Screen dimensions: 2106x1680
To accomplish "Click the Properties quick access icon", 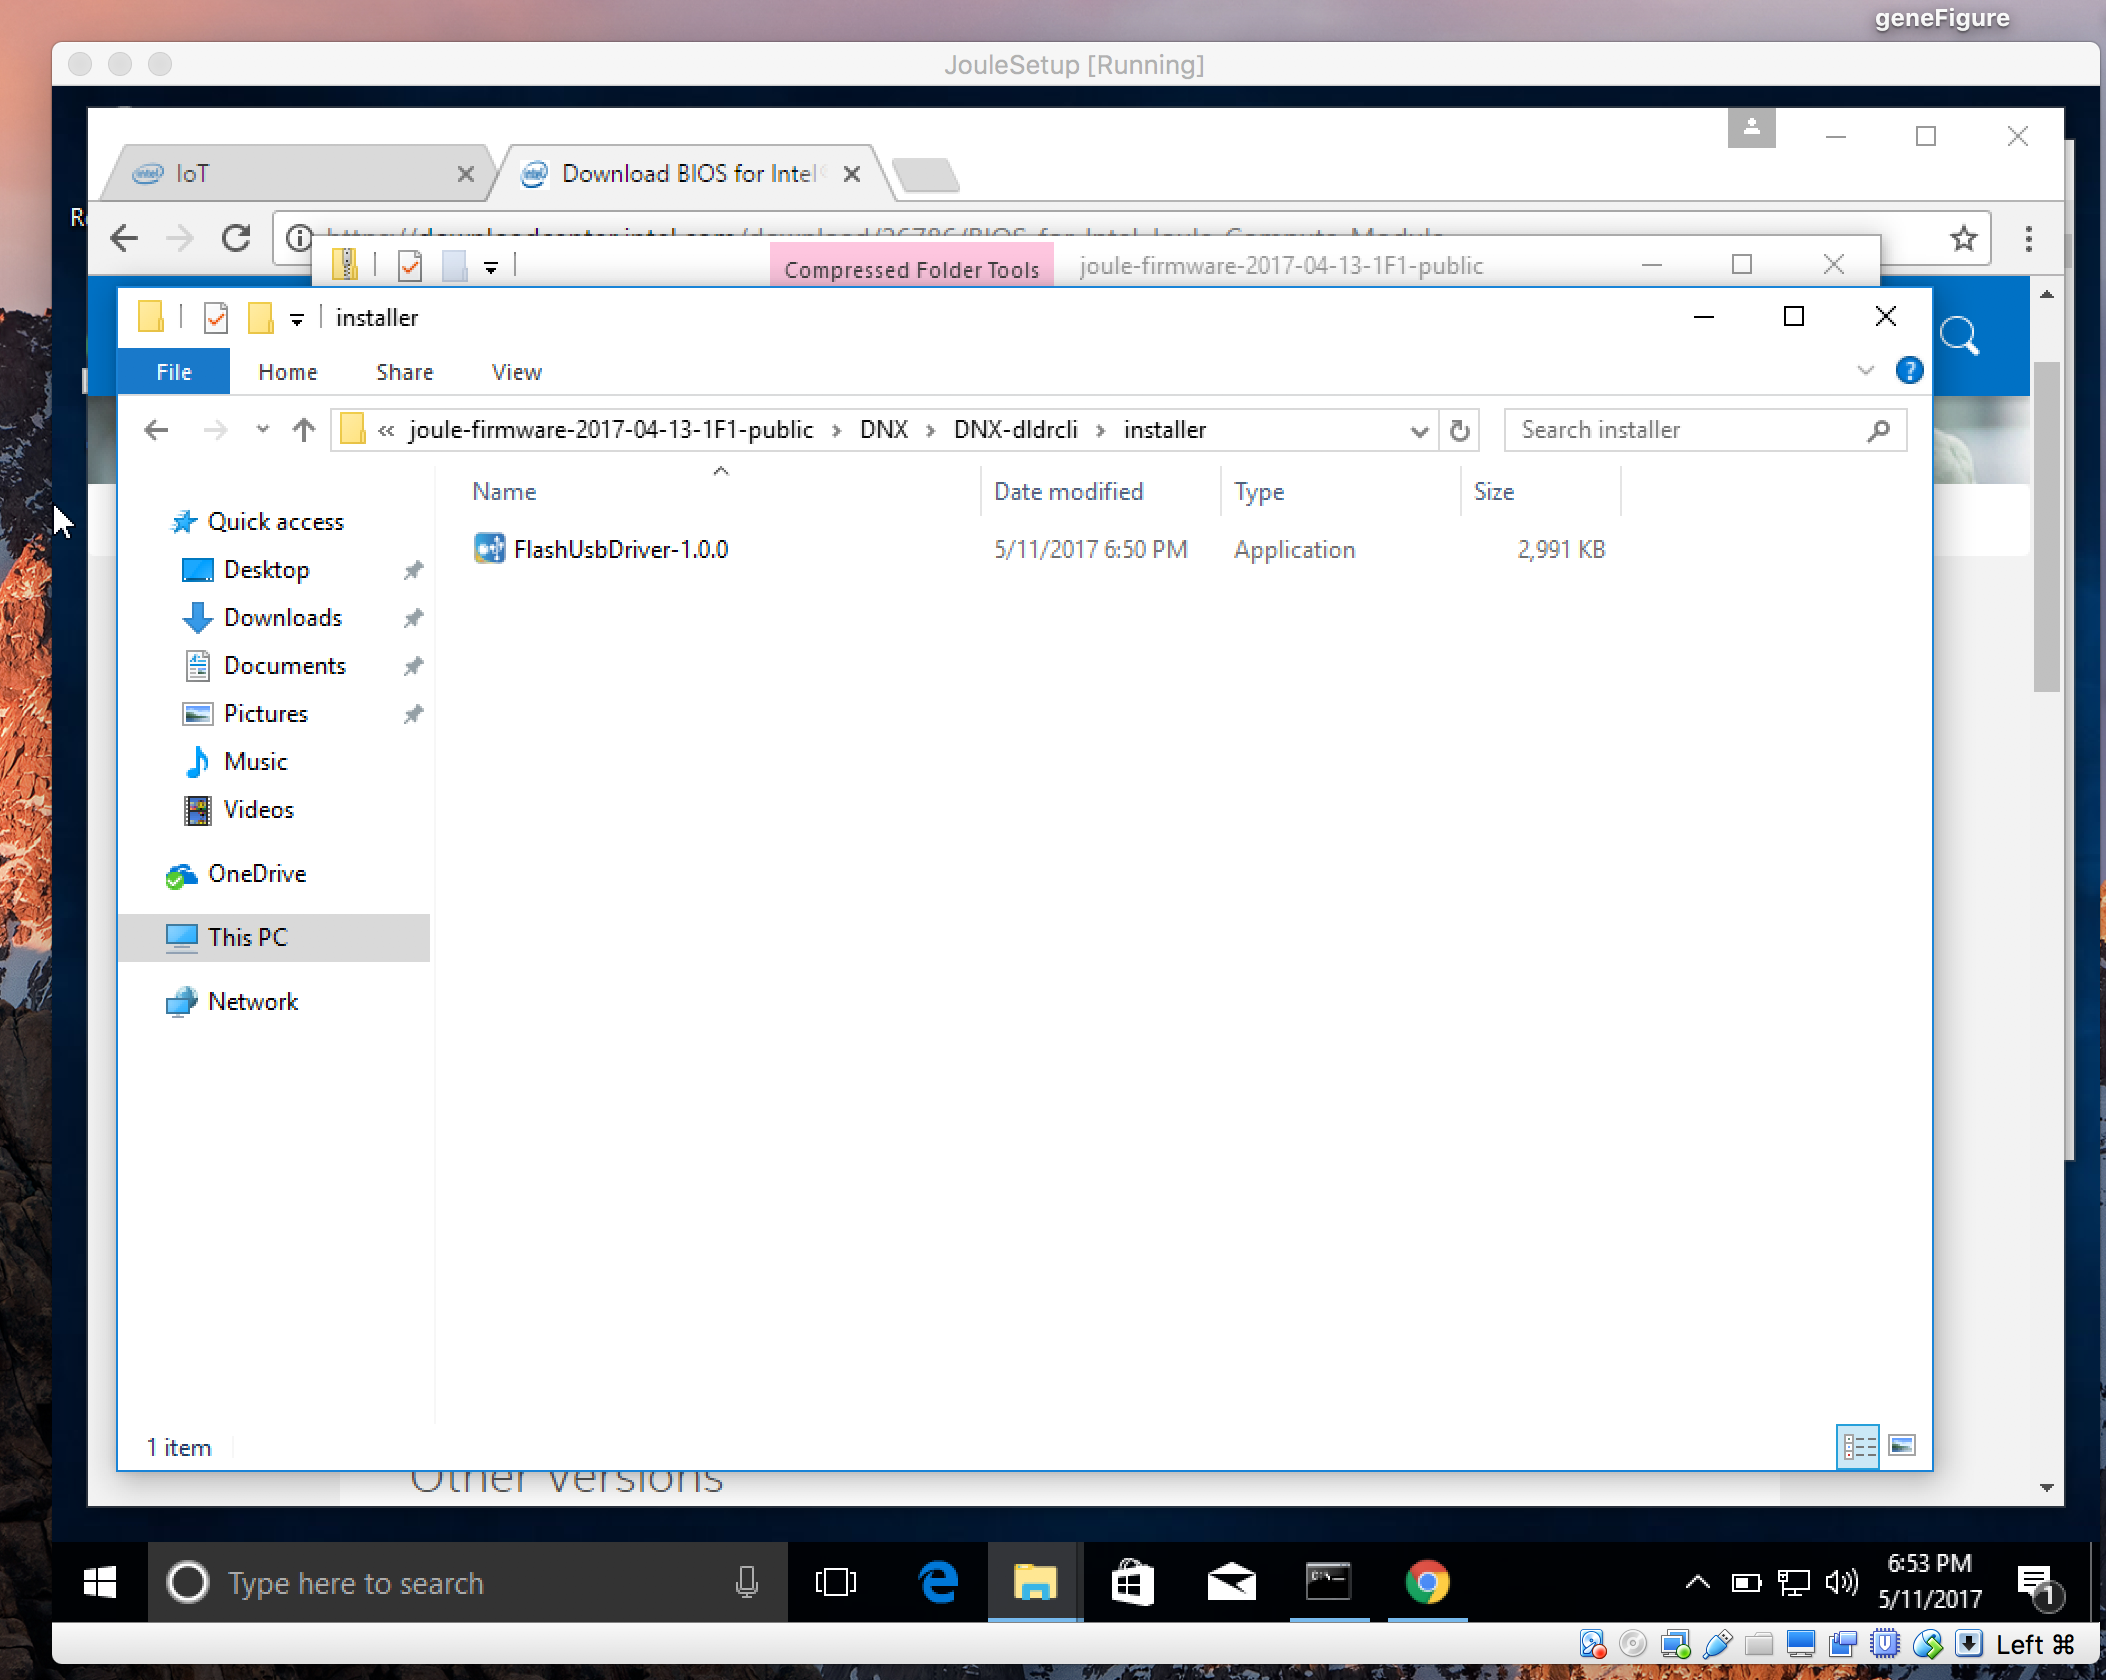I will [216, 318].
